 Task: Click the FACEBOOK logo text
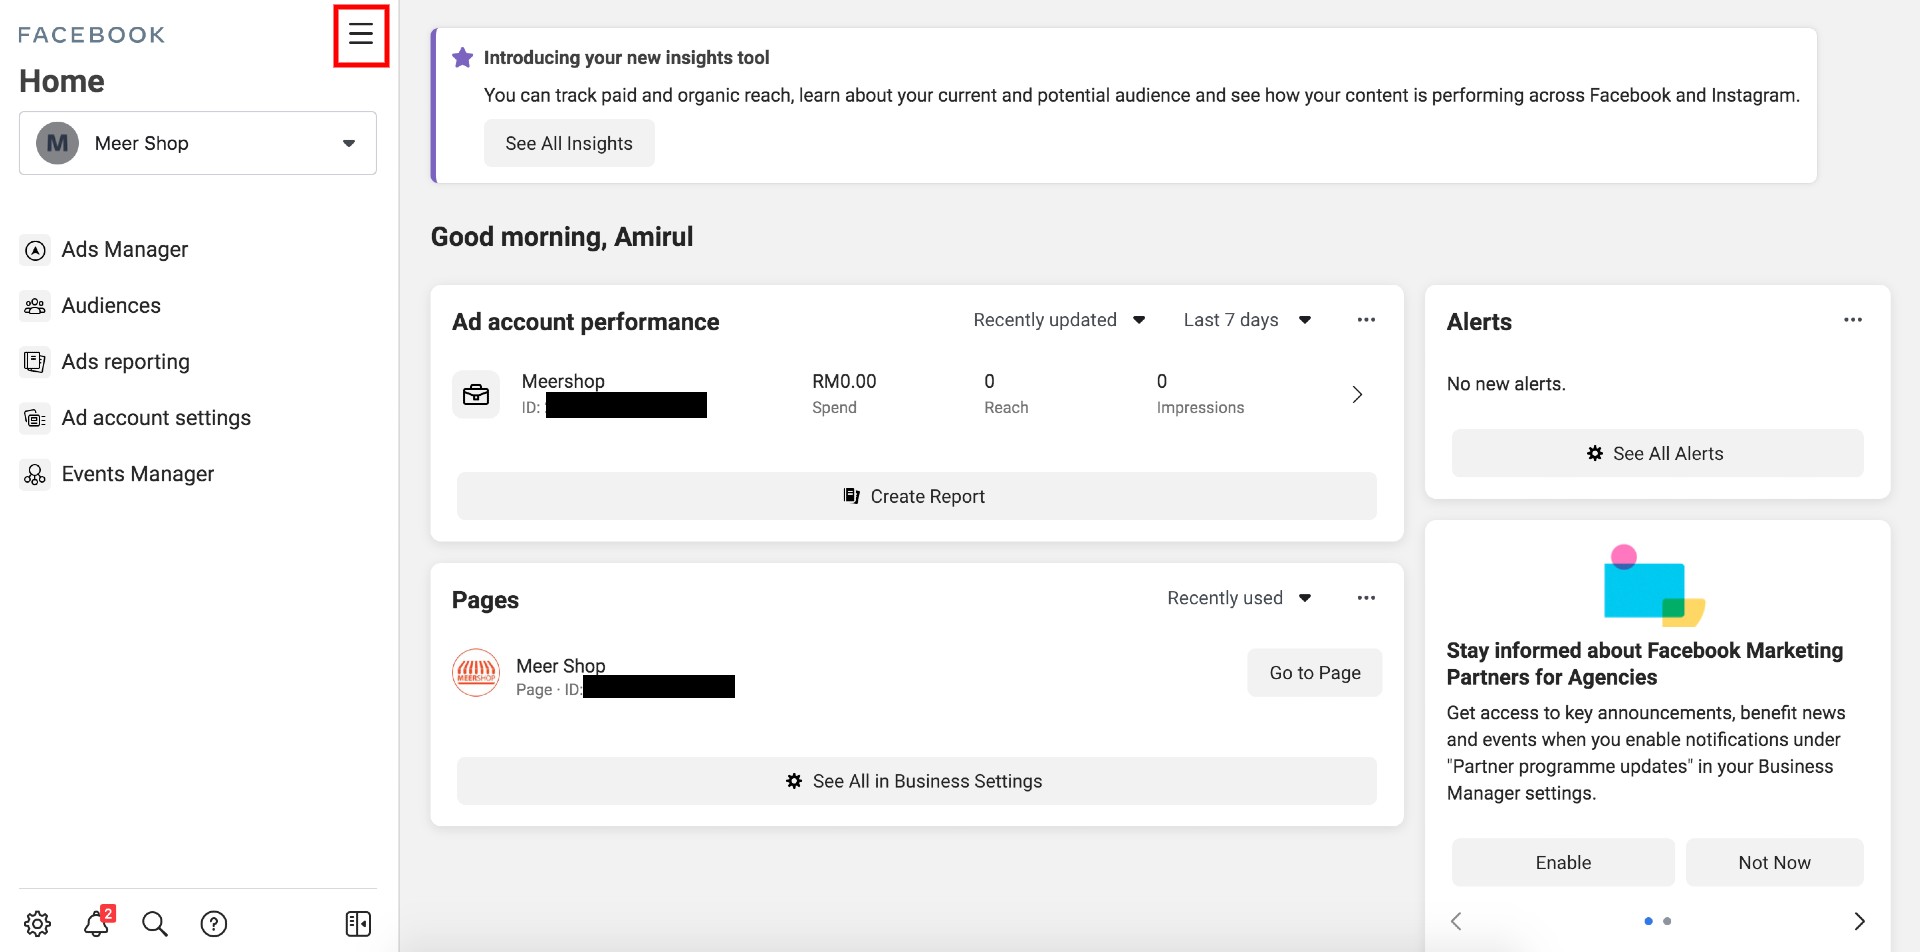[92, 35]
